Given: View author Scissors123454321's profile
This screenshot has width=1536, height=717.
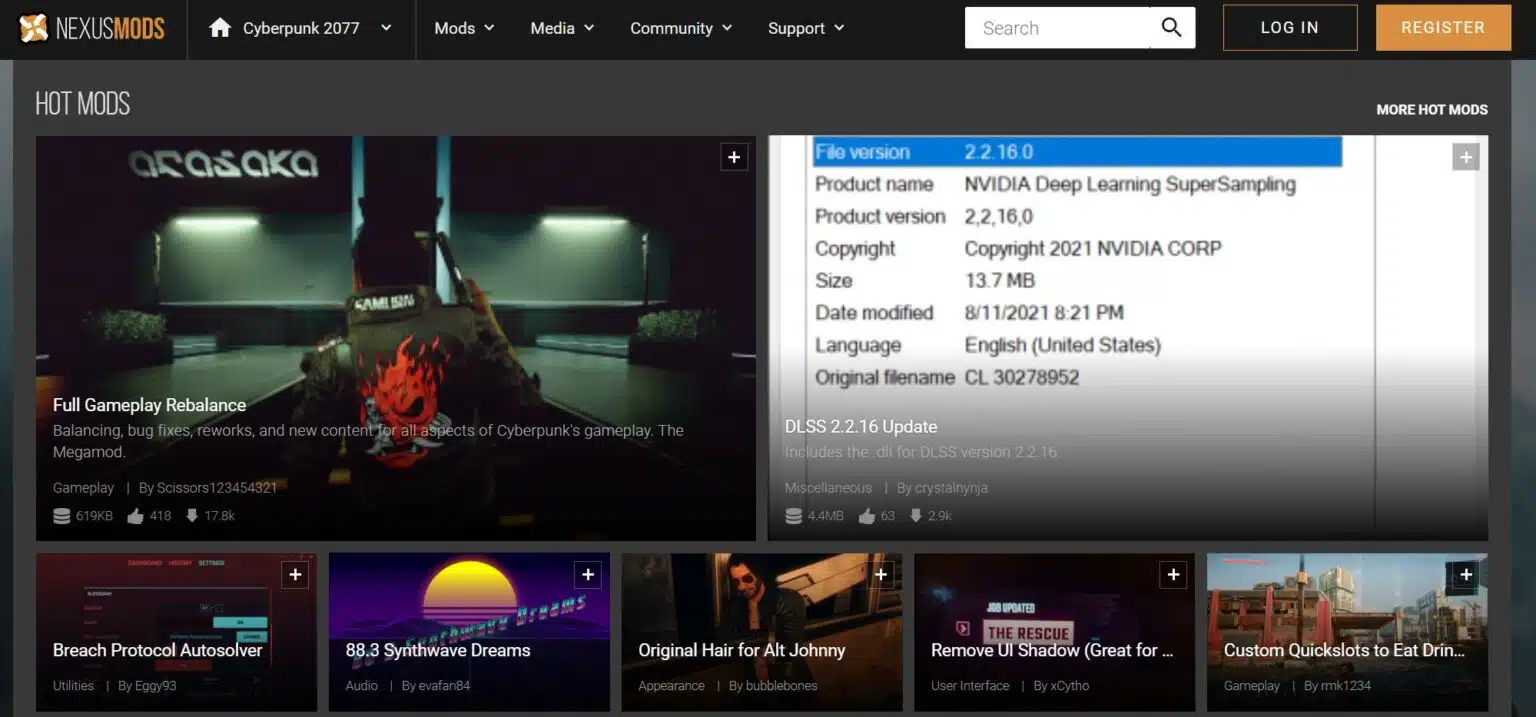Looking at the screenshot, I should pos(217,488).
